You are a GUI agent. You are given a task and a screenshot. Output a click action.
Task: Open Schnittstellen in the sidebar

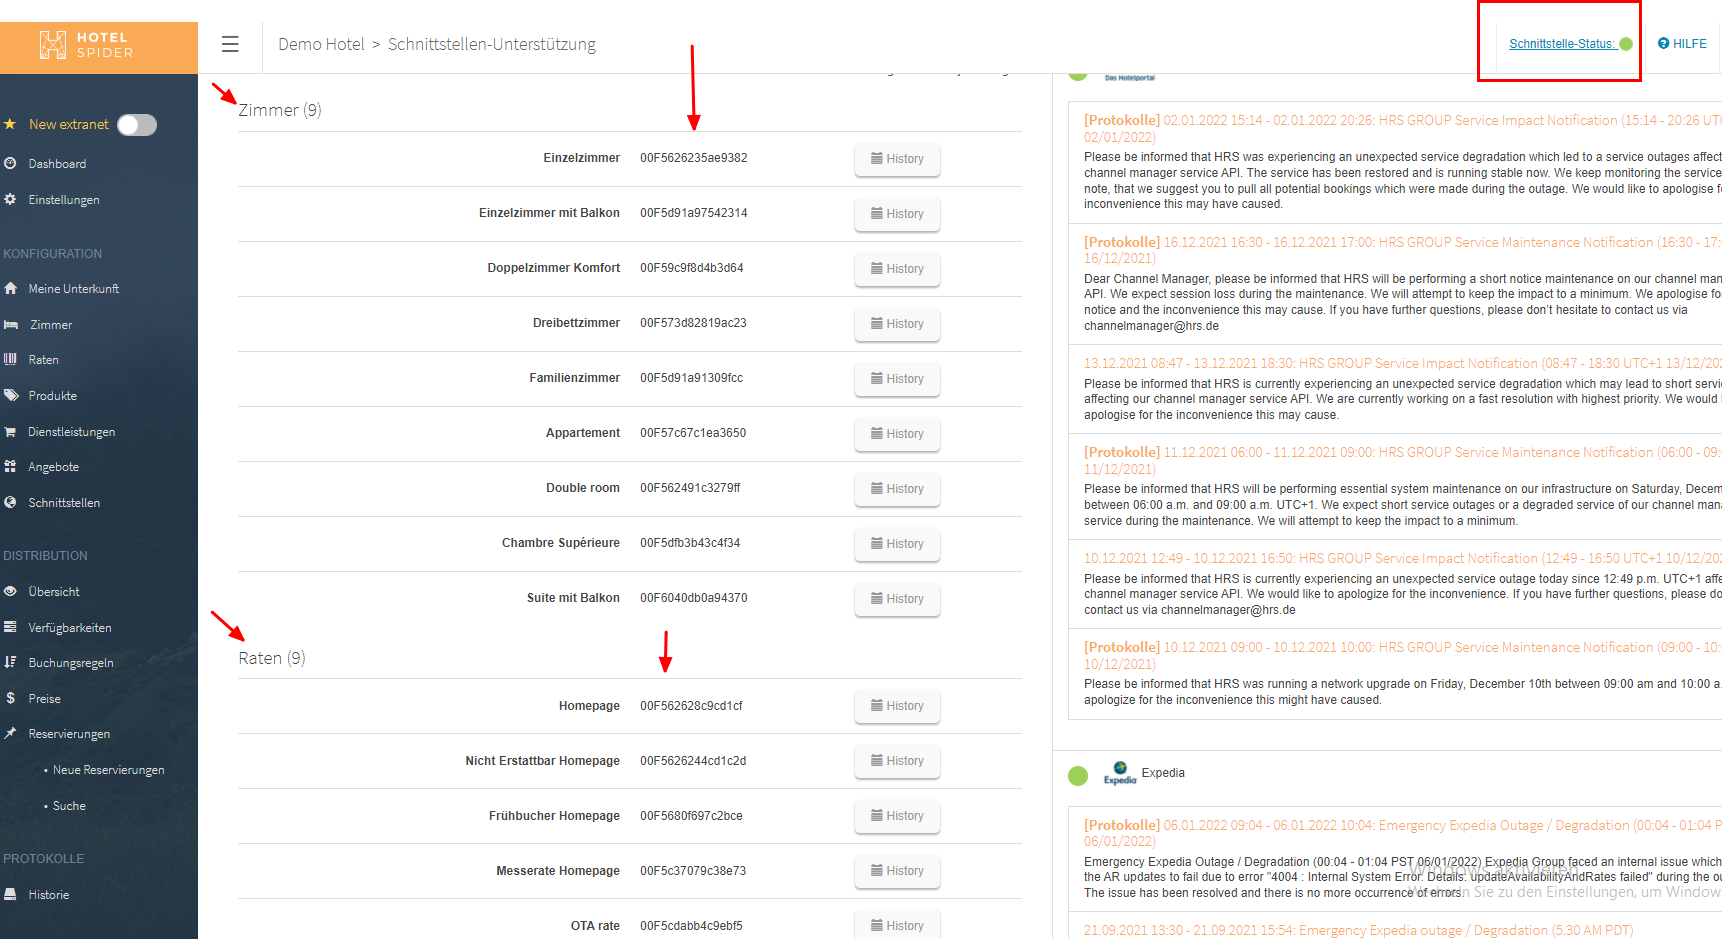[x=64, y=503]
